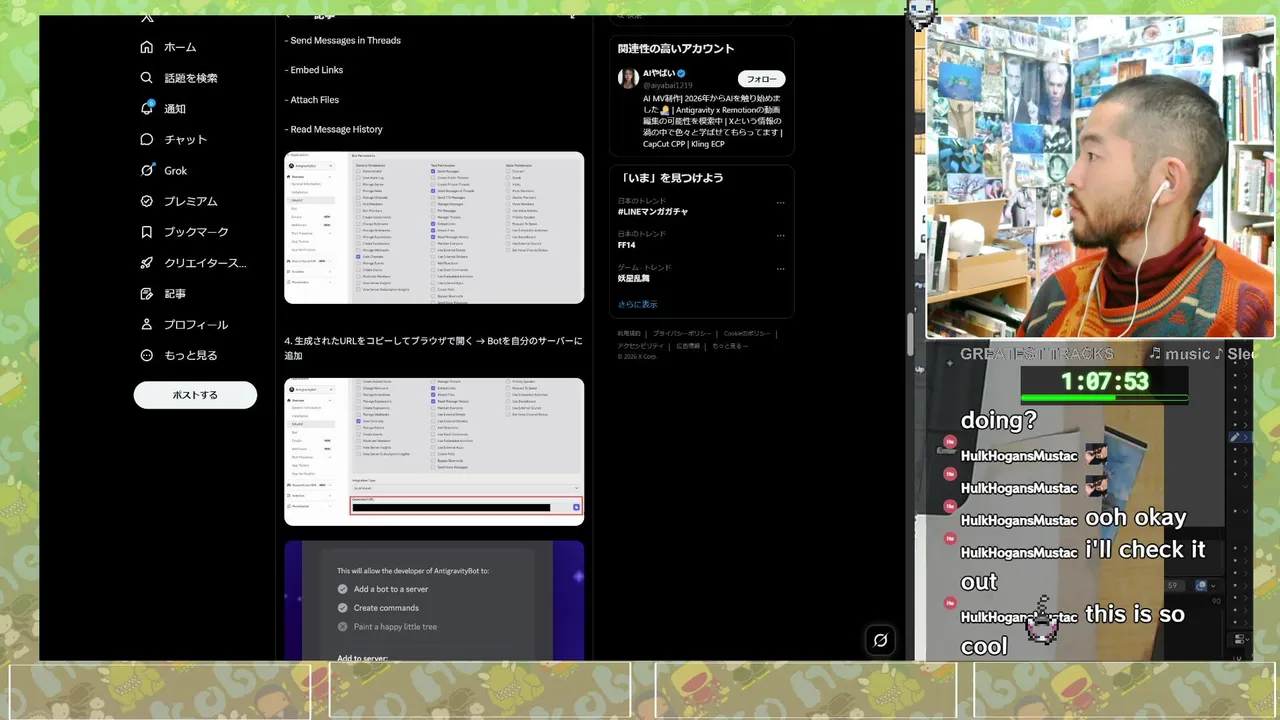Viewport: 1280px width, 720px height.
Task: Open the floating Grok button at page corner
Action: (880, 640)
